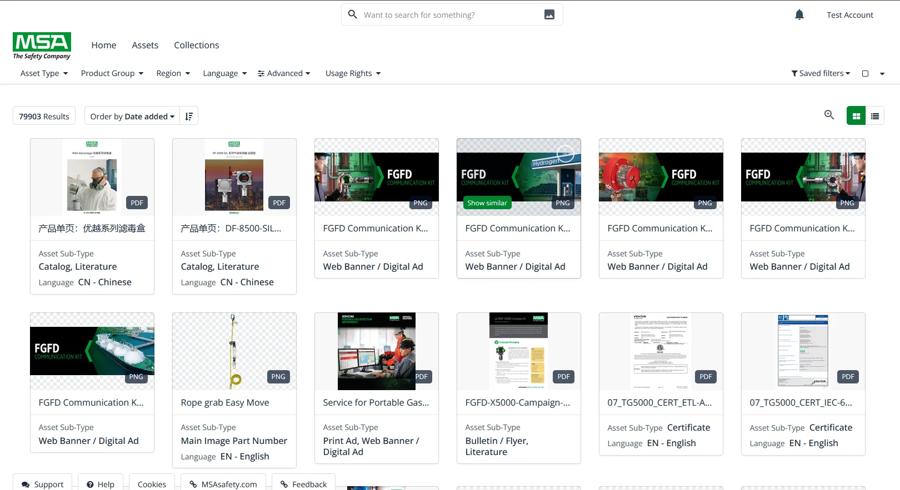The image size is (900, 490).
Task: Click the notifications bell icon
Action: 799,15
